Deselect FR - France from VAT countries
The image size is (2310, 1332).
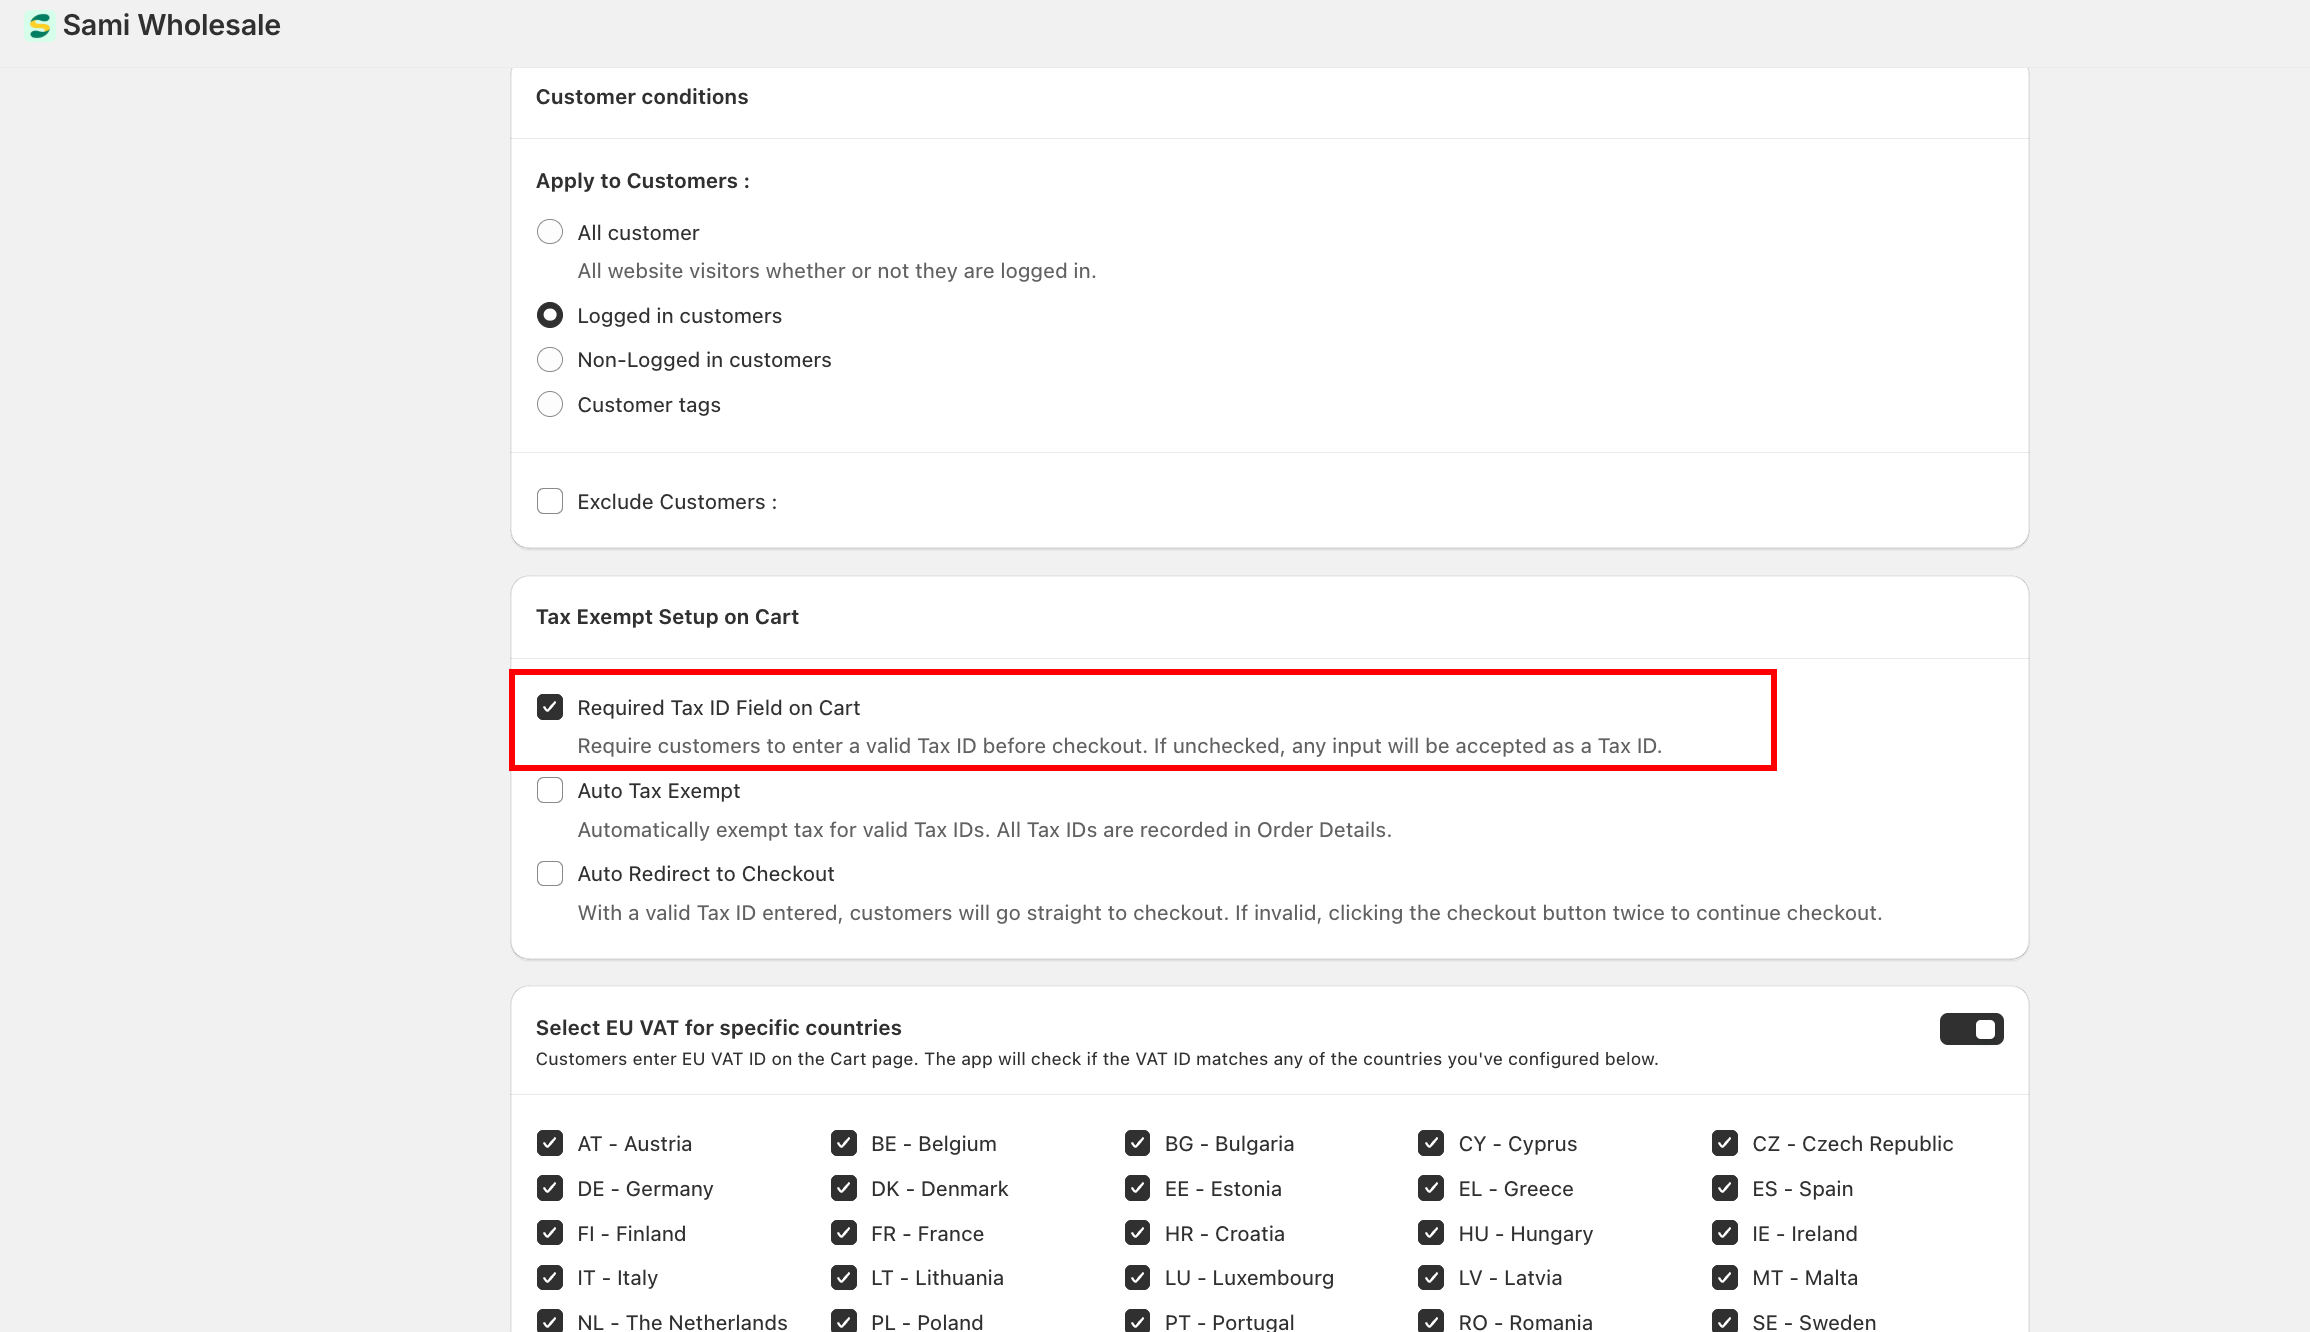844,1233
